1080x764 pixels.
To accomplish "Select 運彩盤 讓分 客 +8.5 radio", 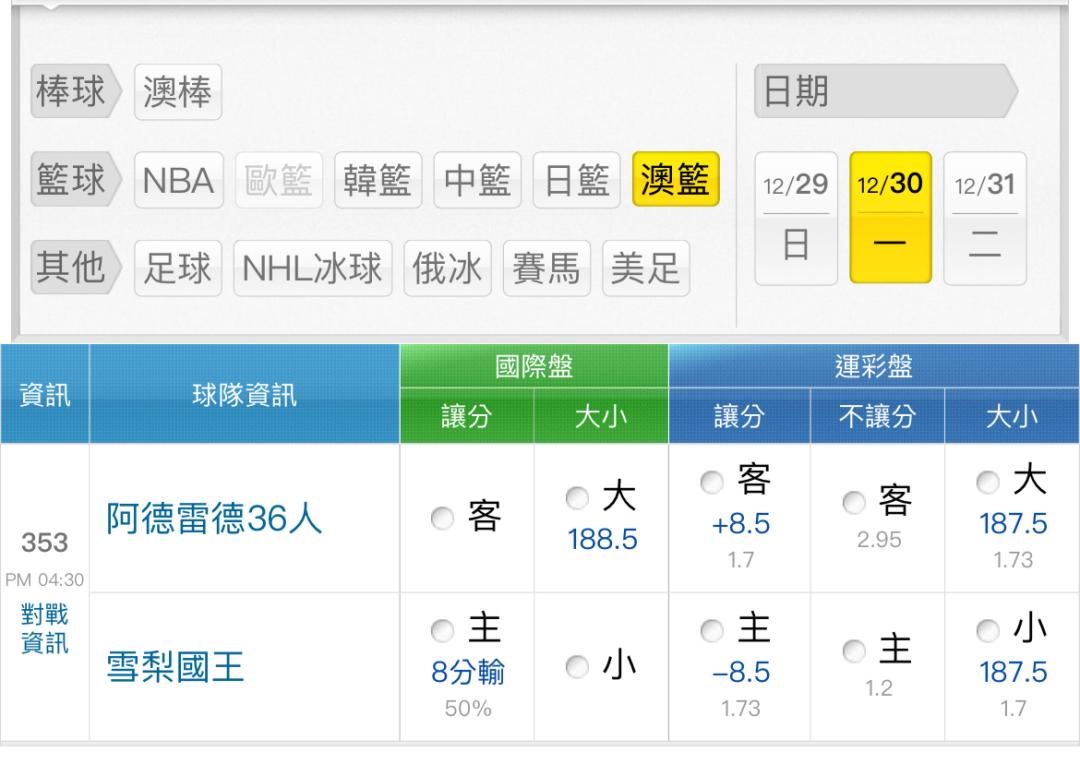I will click(x=712, y=482).
